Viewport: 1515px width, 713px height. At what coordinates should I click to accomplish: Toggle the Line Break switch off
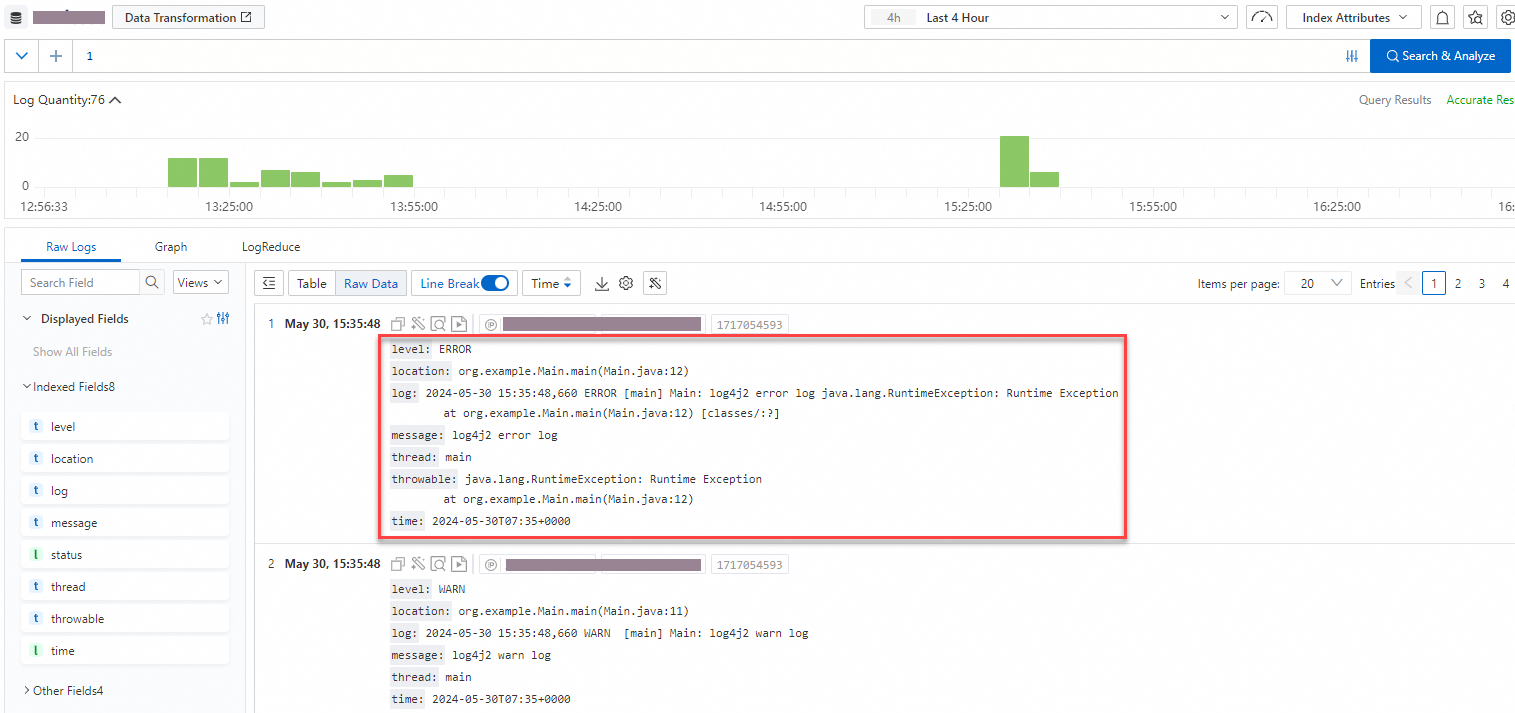[x=495, y=284]
